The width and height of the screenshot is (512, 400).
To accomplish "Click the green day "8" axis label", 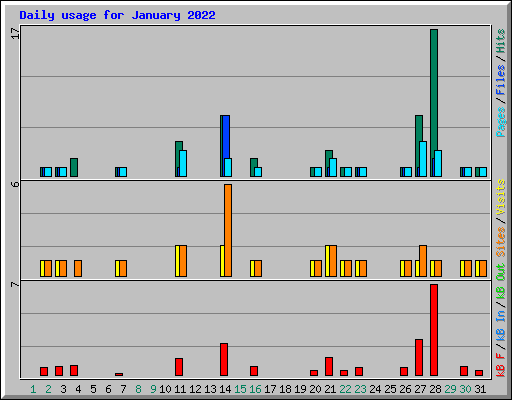I will [x=138, y=389].
